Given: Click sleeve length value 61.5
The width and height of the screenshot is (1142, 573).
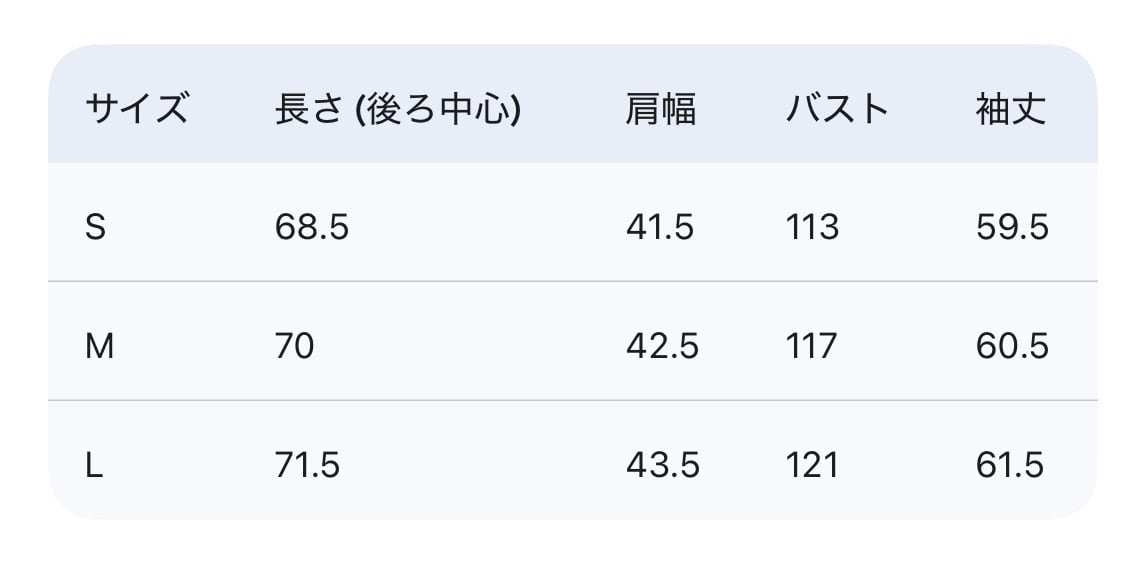Looking at the screenshot, I should 1010,465.
